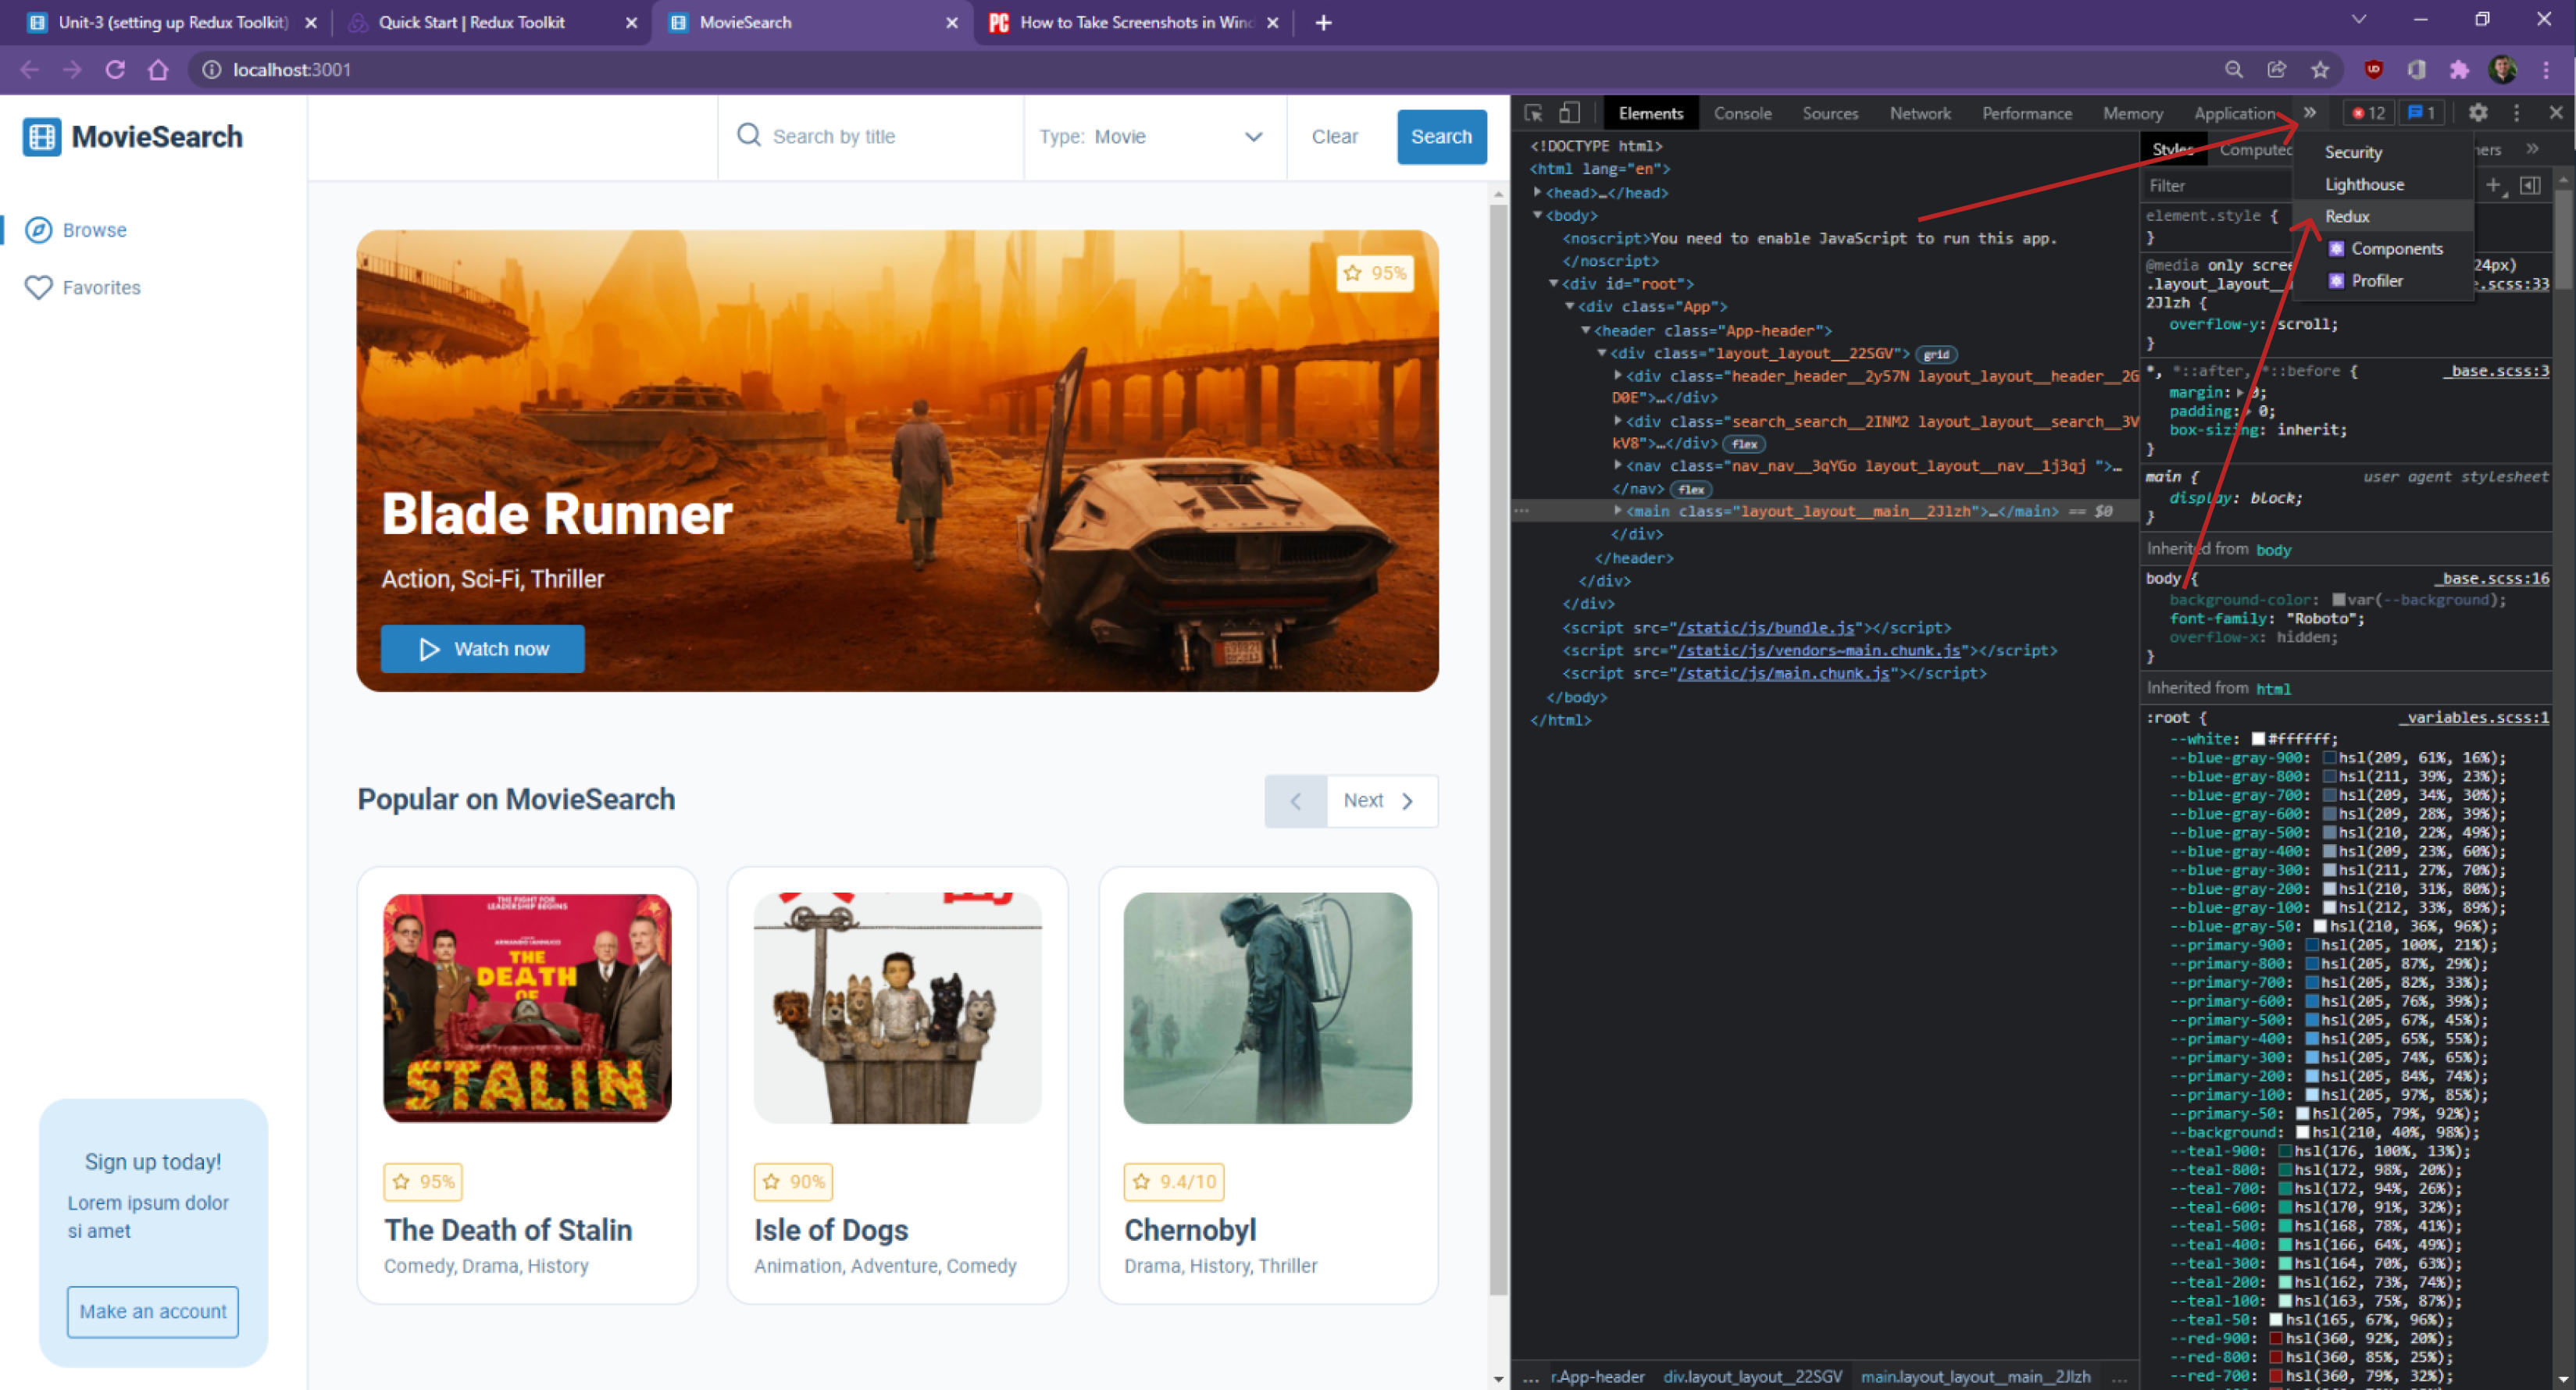
Task: Select Redux from the more tools menu
Action: [2347, 216]
